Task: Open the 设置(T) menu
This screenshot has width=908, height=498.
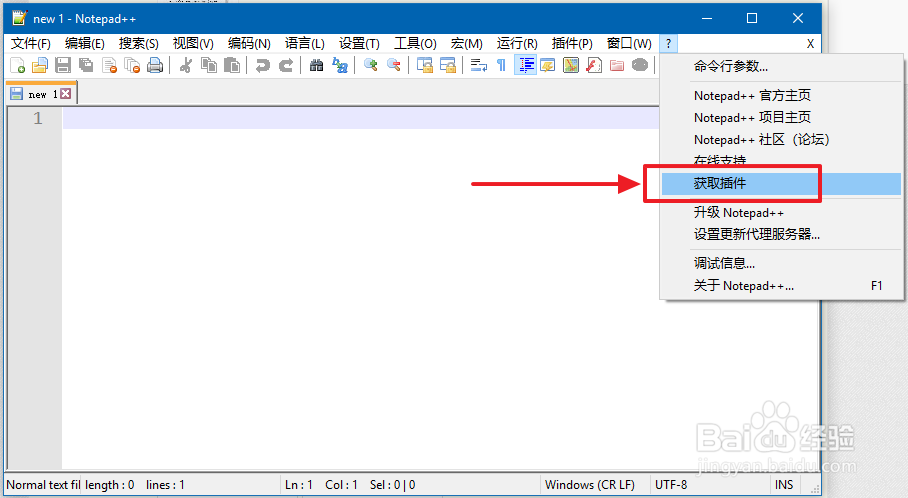Action: [359, 43]
